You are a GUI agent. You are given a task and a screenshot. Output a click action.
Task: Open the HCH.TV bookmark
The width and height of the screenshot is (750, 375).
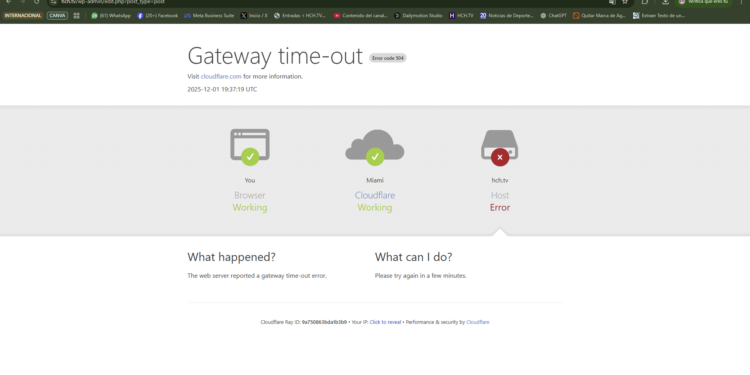[462, 16]
